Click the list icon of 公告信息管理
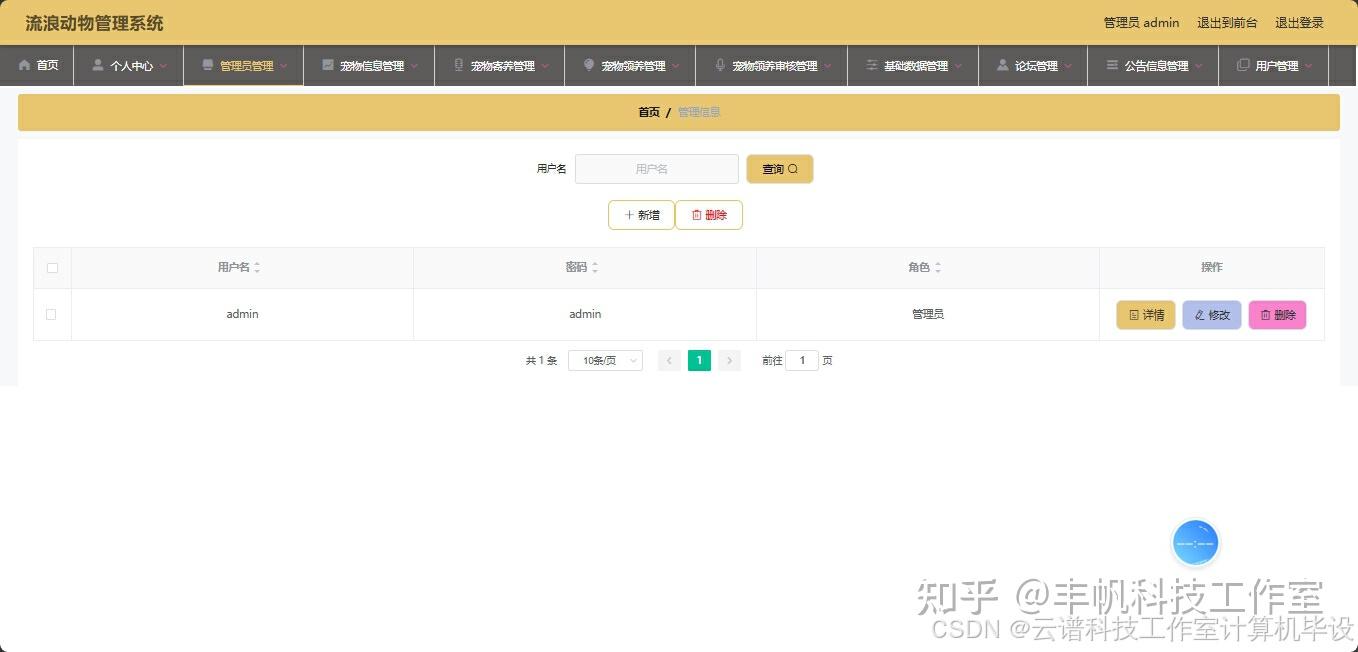The image size is (1358, 652). click(1112, 65)
